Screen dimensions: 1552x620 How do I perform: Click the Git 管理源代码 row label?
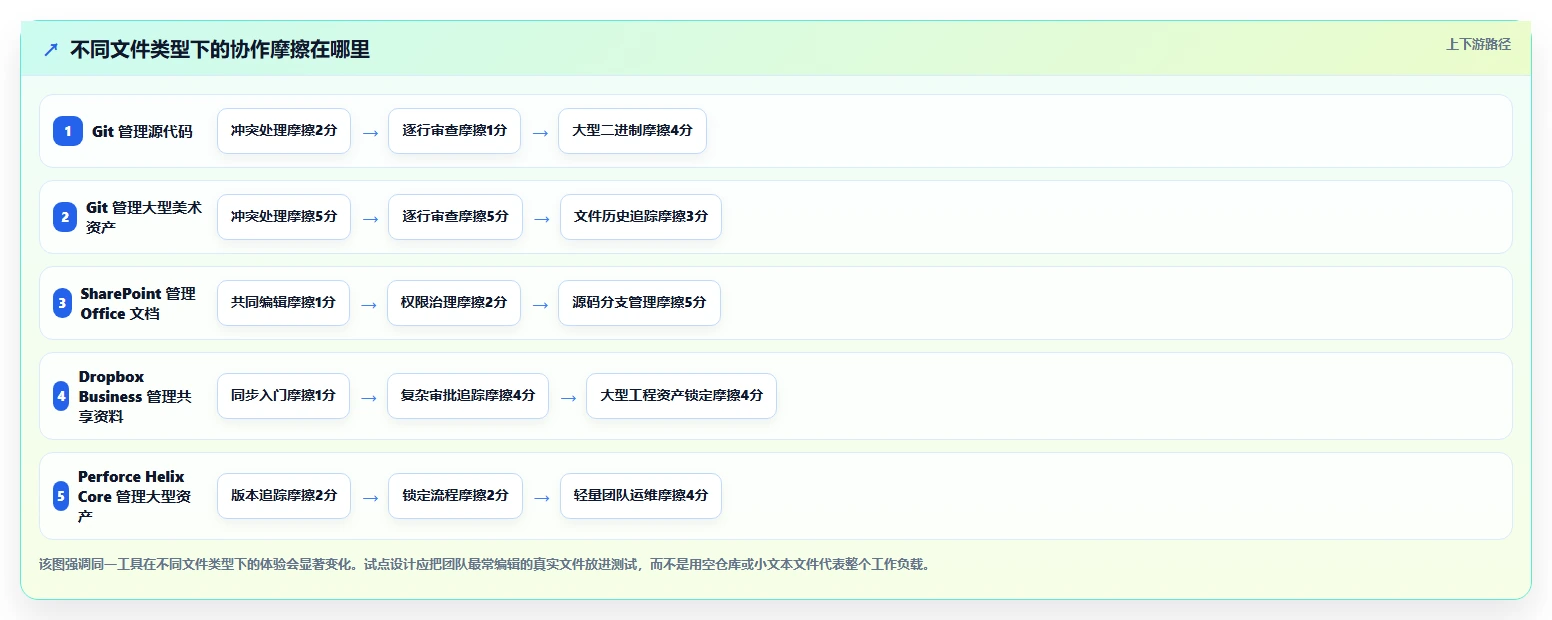click(x=142, y=131)
